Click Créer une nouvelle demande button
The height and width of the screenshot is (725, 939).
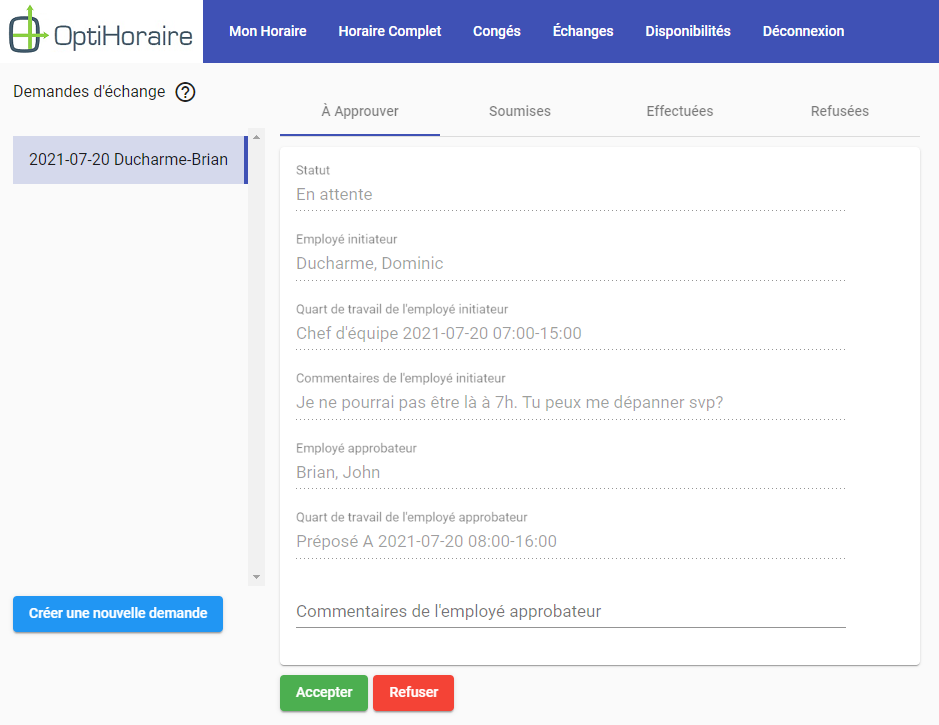tap(118, 614)
